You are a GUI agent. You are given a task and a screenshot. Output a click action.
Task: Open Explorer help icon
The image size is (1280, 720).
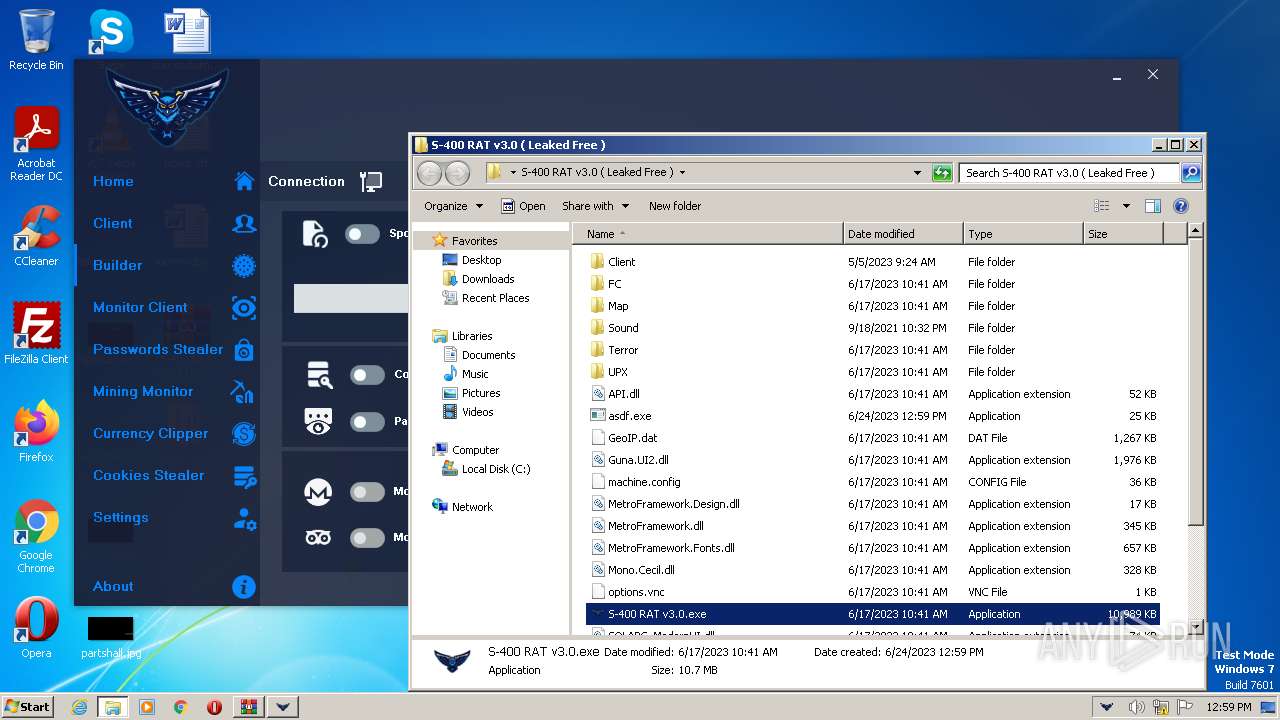pyautogui.click(x=1181, y=206)
